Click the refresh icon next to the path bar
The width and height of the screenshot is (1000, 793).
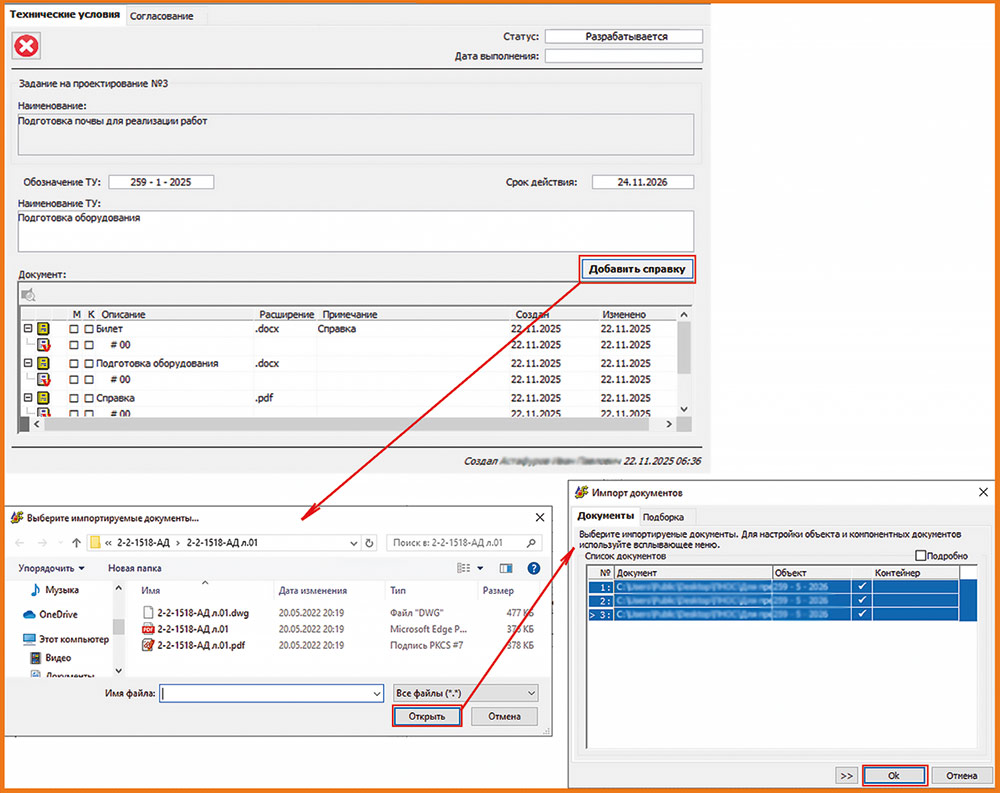(370, 543)
